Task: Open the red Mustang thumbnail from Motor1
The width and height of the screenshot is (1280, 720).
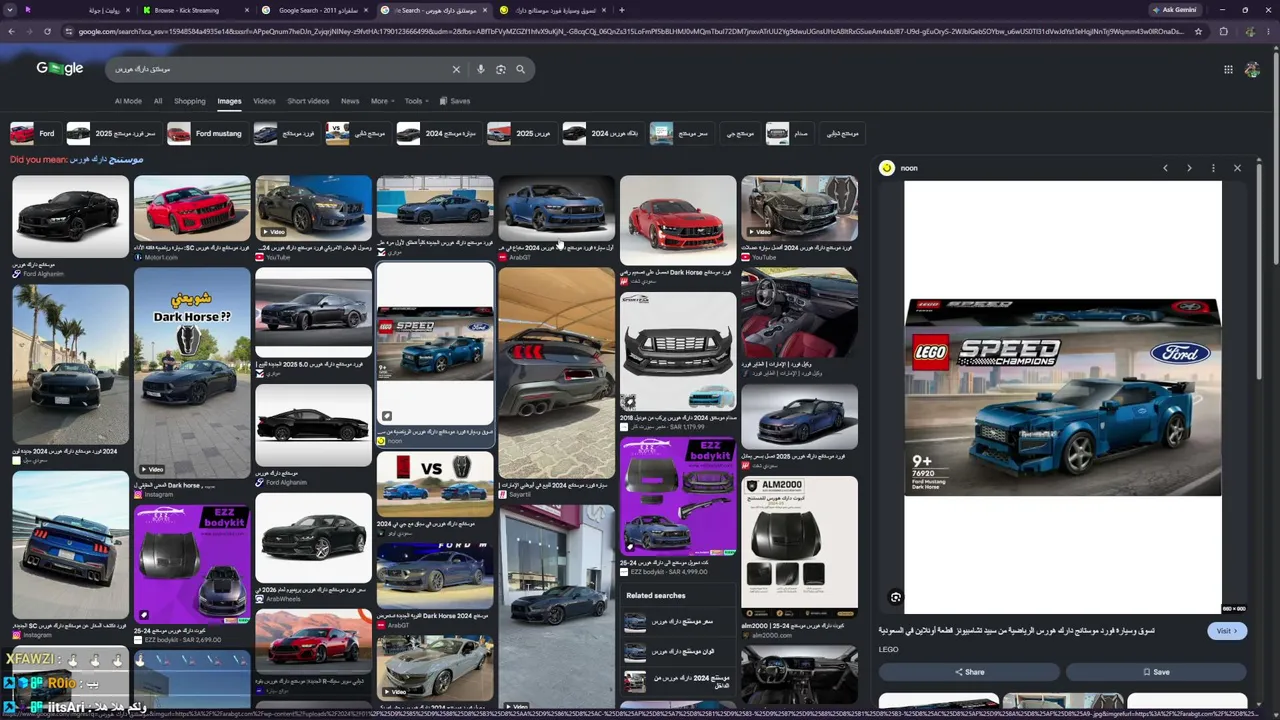Action: point(192,208)
